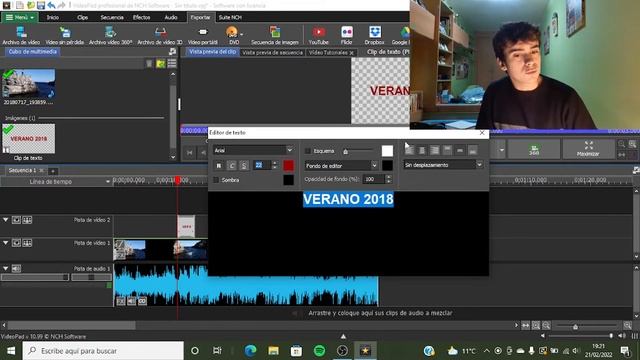Open Suite NCH tab
Viewport: 640px width, 360px height.
[230, 18]
